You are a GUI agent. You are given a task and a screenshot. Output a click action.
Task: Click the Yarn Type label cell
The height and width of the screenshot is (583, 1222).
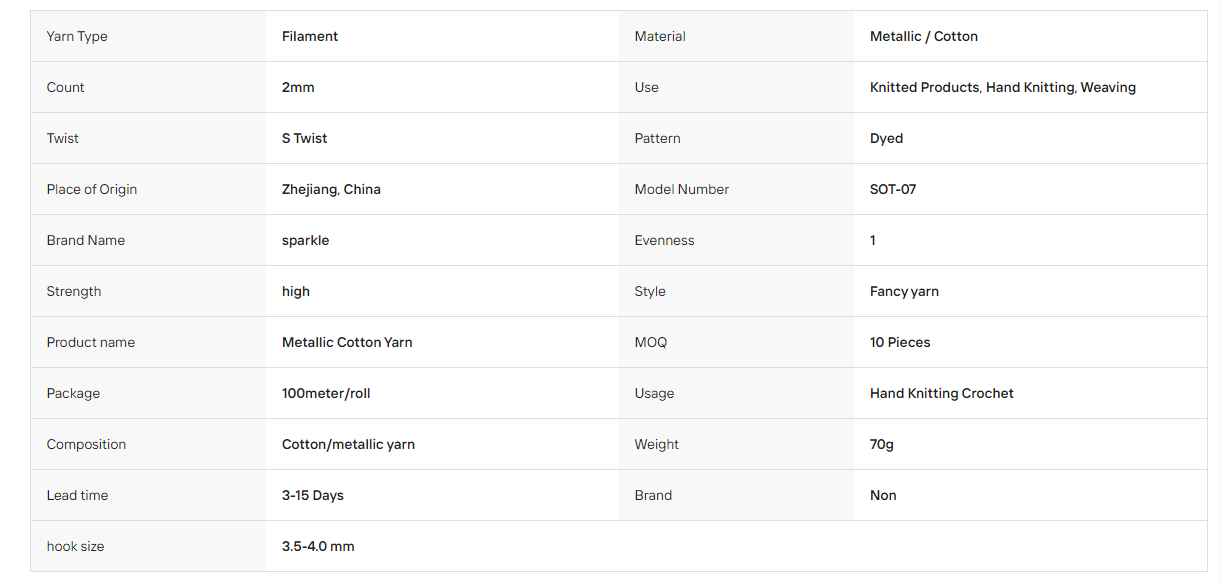(x=148, y=36)
